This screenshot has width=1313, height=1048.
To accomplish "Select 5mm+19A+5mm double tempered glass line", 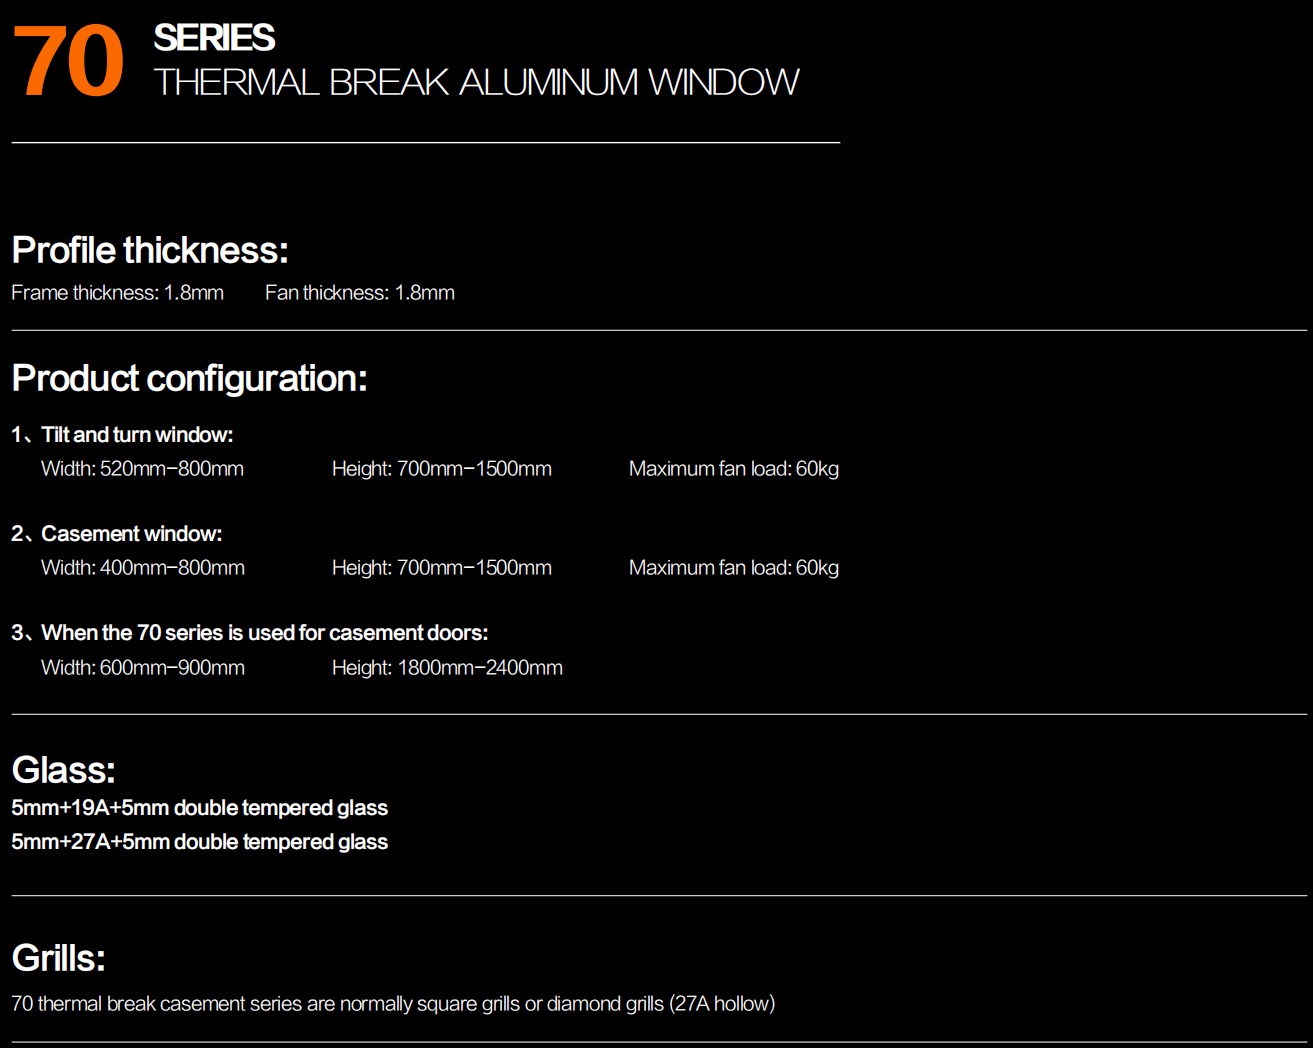I will click(x=200, y=808).
